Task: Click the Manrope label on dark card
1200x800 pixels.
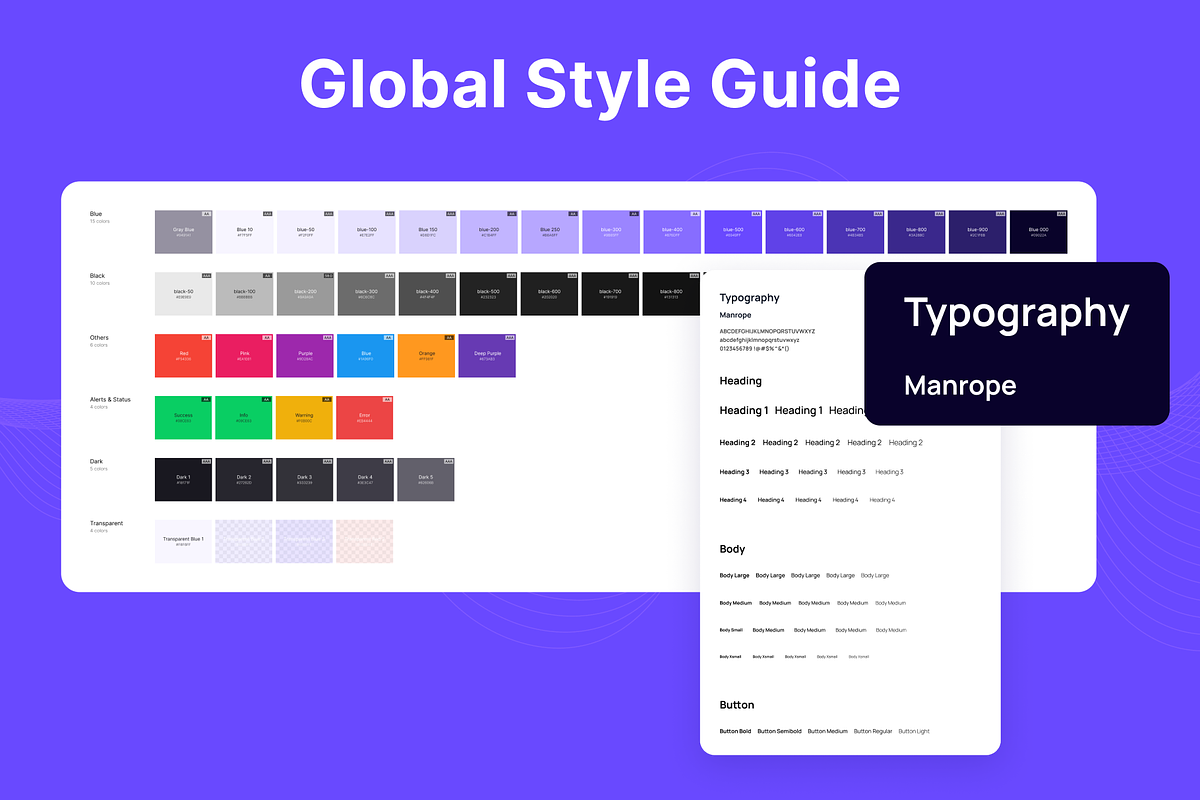Action: coord(960,386)
